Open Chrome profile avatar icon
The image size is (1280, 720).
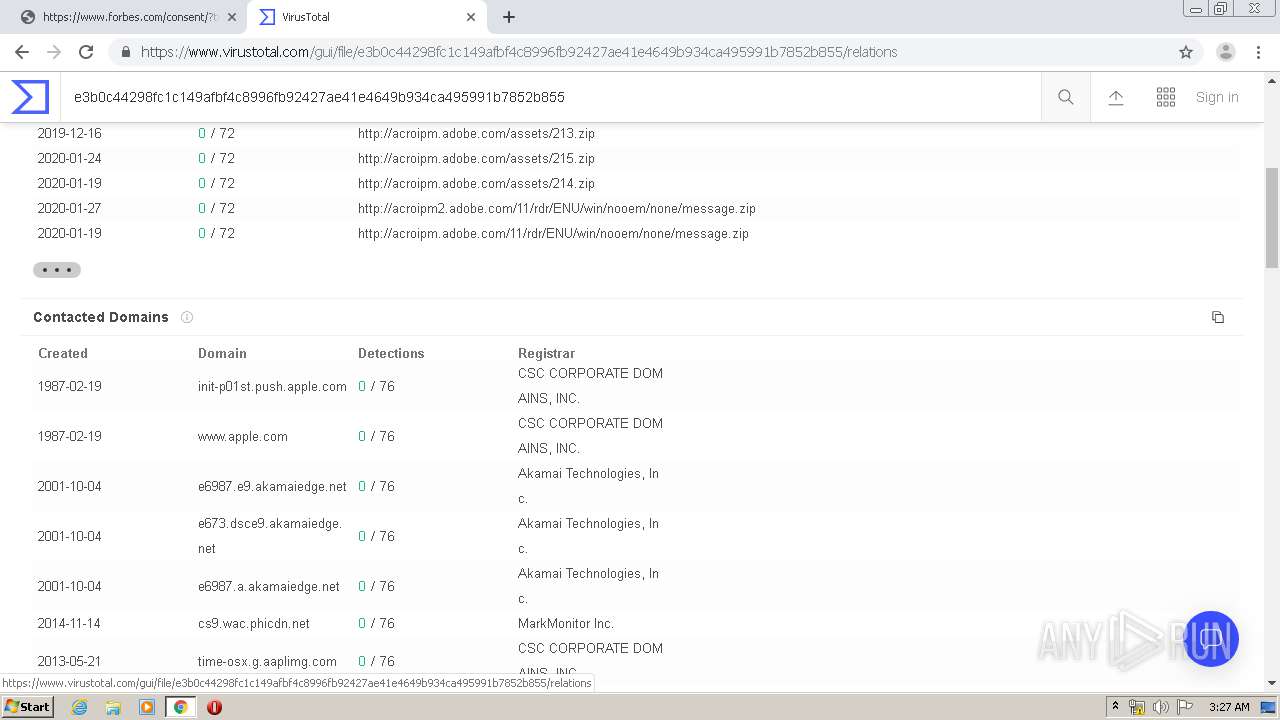pos(1226,52)
